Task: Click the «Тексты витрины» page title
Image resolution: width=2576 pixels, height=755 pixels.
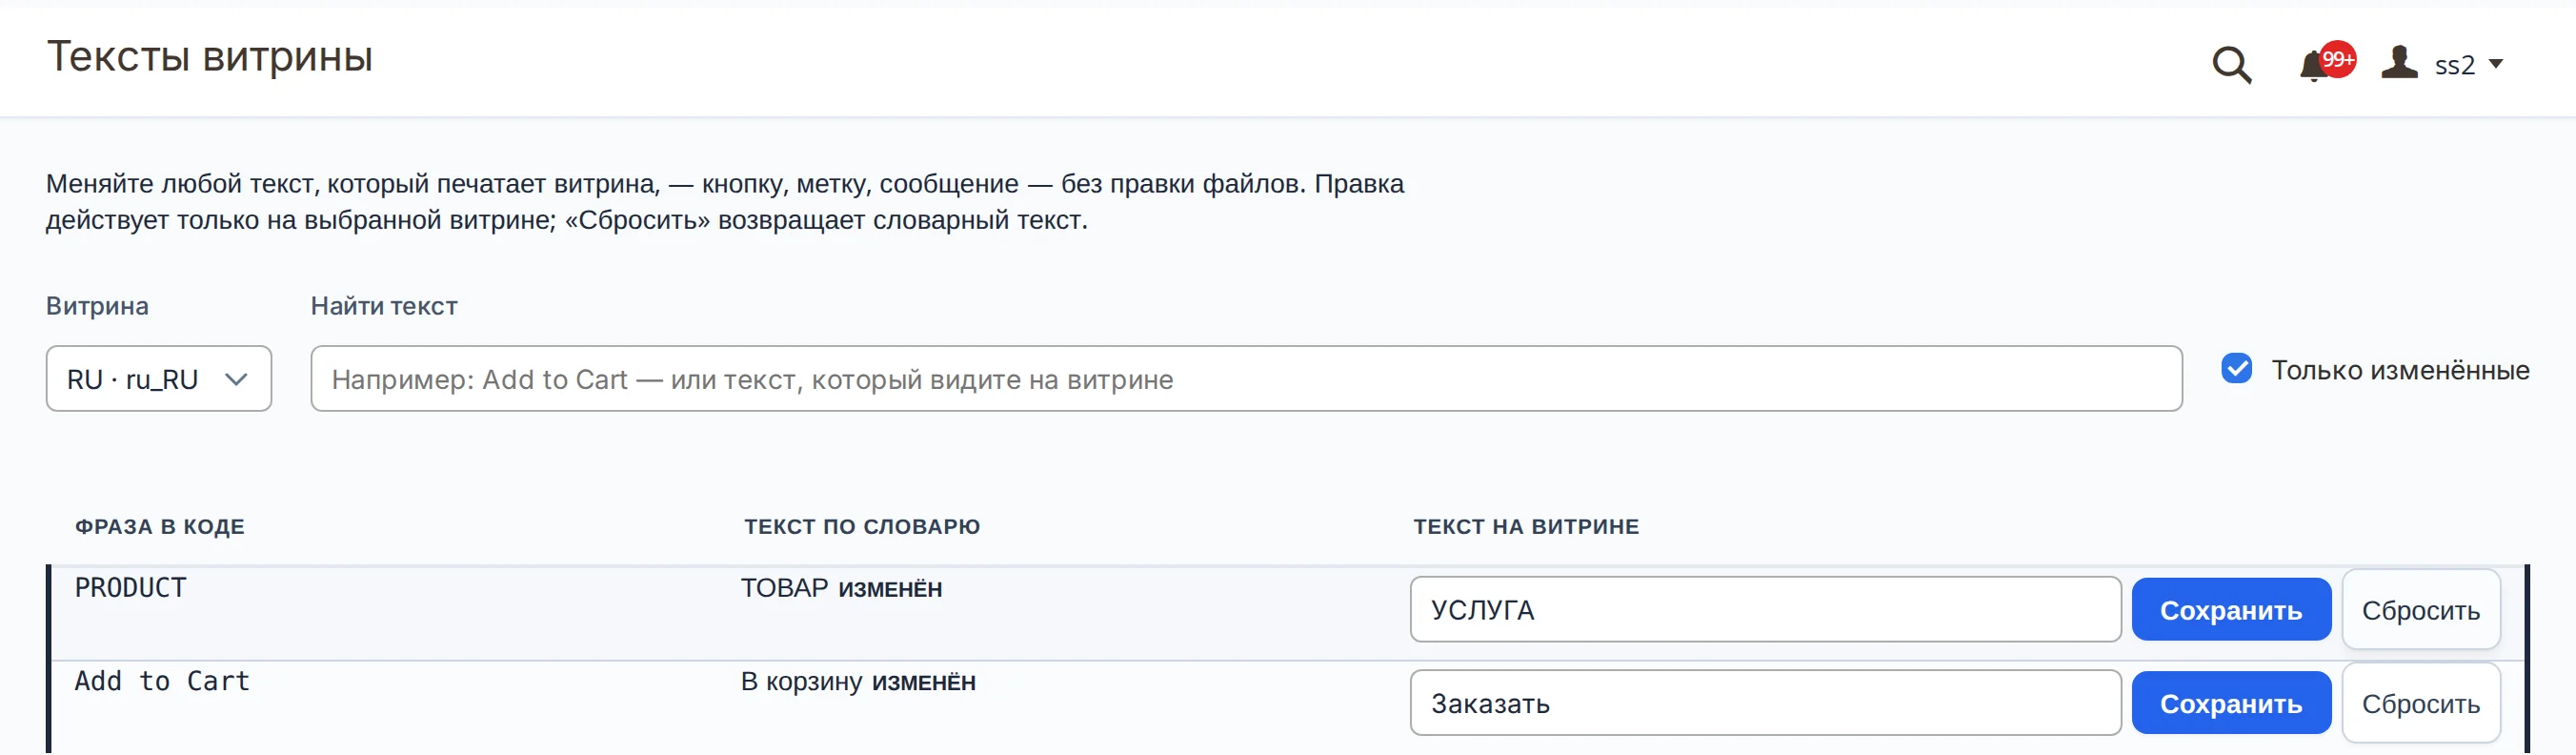Action: (210, 57)
